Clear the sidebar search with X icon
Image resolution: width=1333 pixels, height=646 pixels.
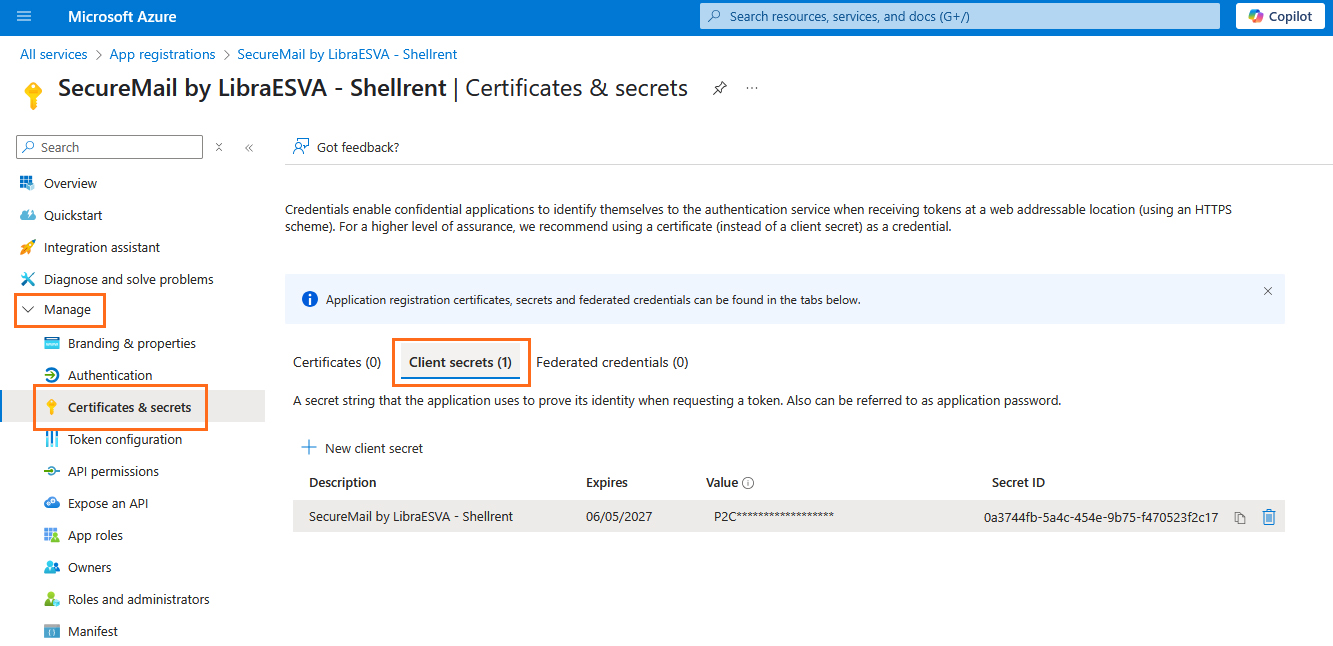click(219, 147)
